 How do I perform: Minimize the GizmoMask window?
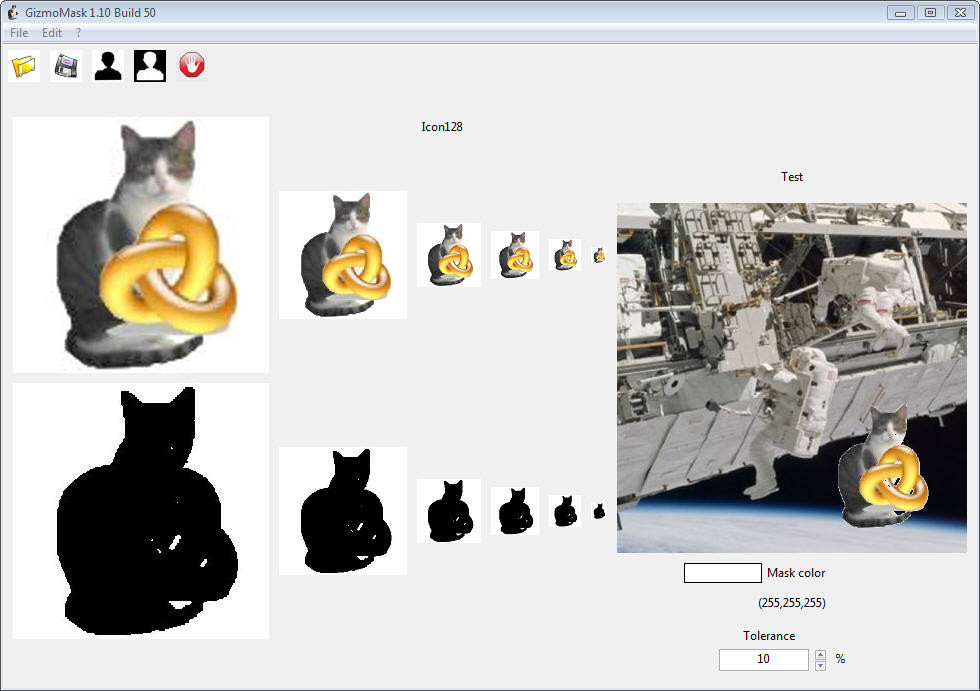901,12
